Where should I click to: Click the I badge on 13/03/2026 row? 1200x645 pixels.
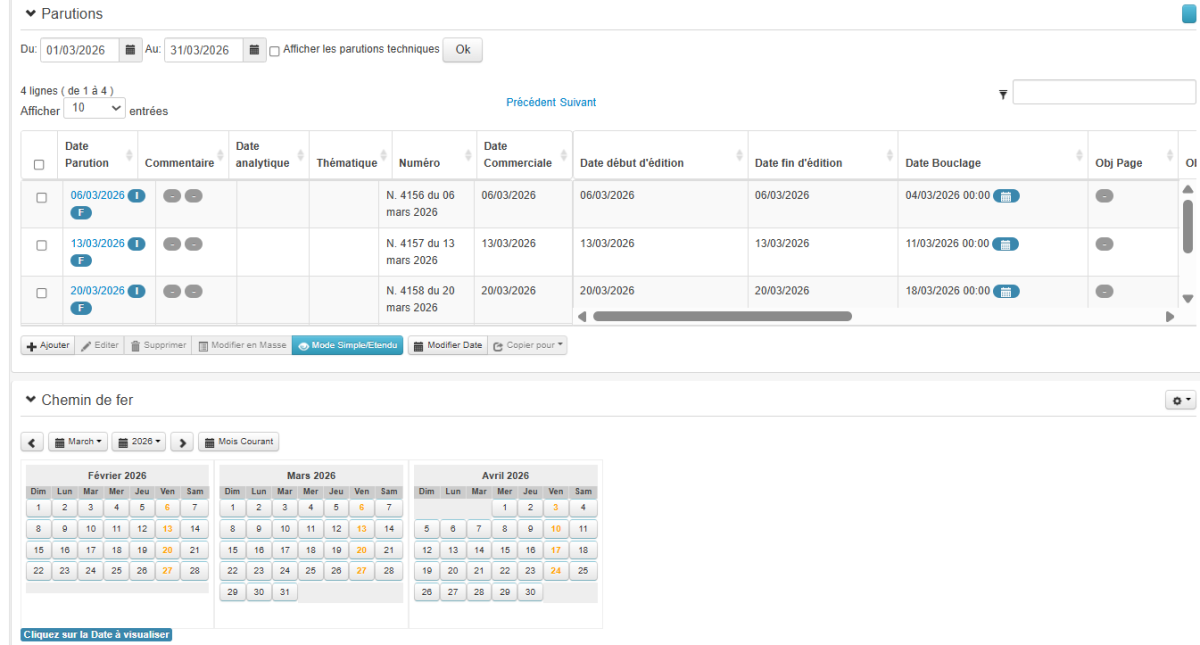tap(137, 243)
